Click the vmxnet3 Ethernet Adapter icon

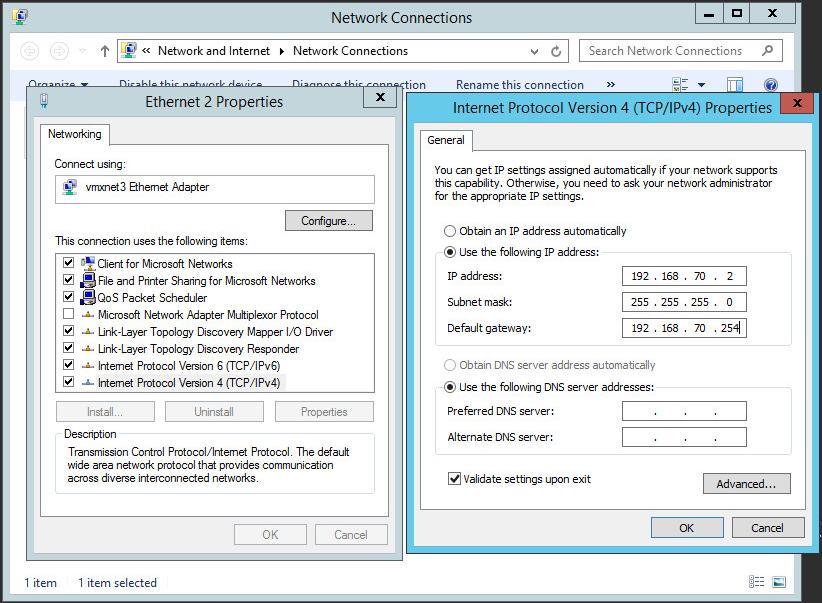click(x=67, y=189)
